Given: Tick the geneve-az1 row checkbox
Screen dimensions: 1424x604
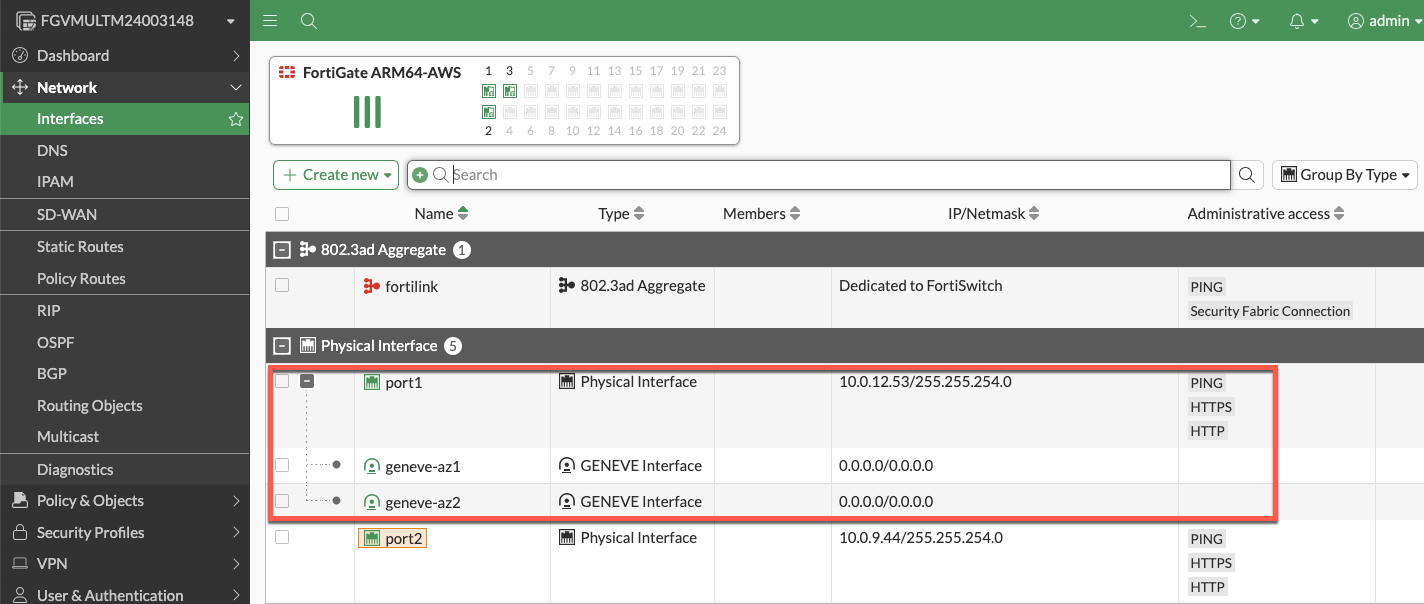Looking at the screenshot, I should 282,466.
